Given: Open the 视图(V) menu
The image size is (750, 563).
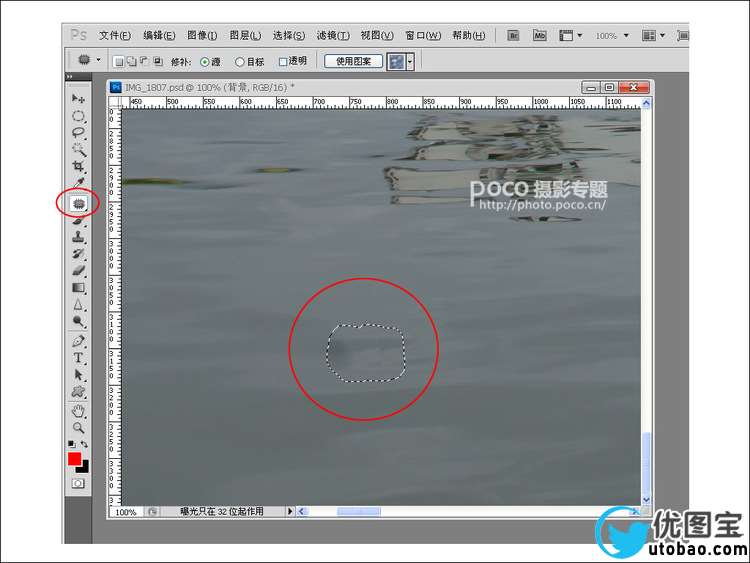Looking at the screenshot, I should click(x=377, y=35).
